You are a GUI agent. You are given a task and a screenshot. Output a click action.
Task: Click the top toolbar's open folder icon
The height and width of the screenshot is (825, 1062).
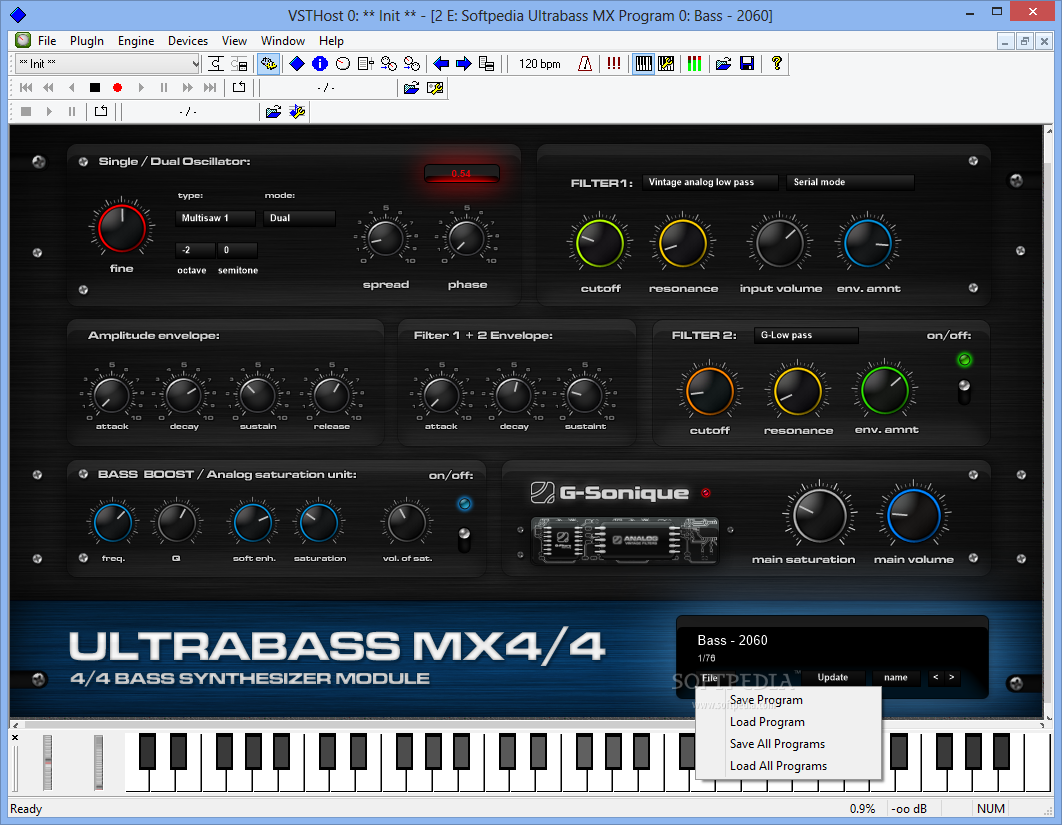coord(723,64)
